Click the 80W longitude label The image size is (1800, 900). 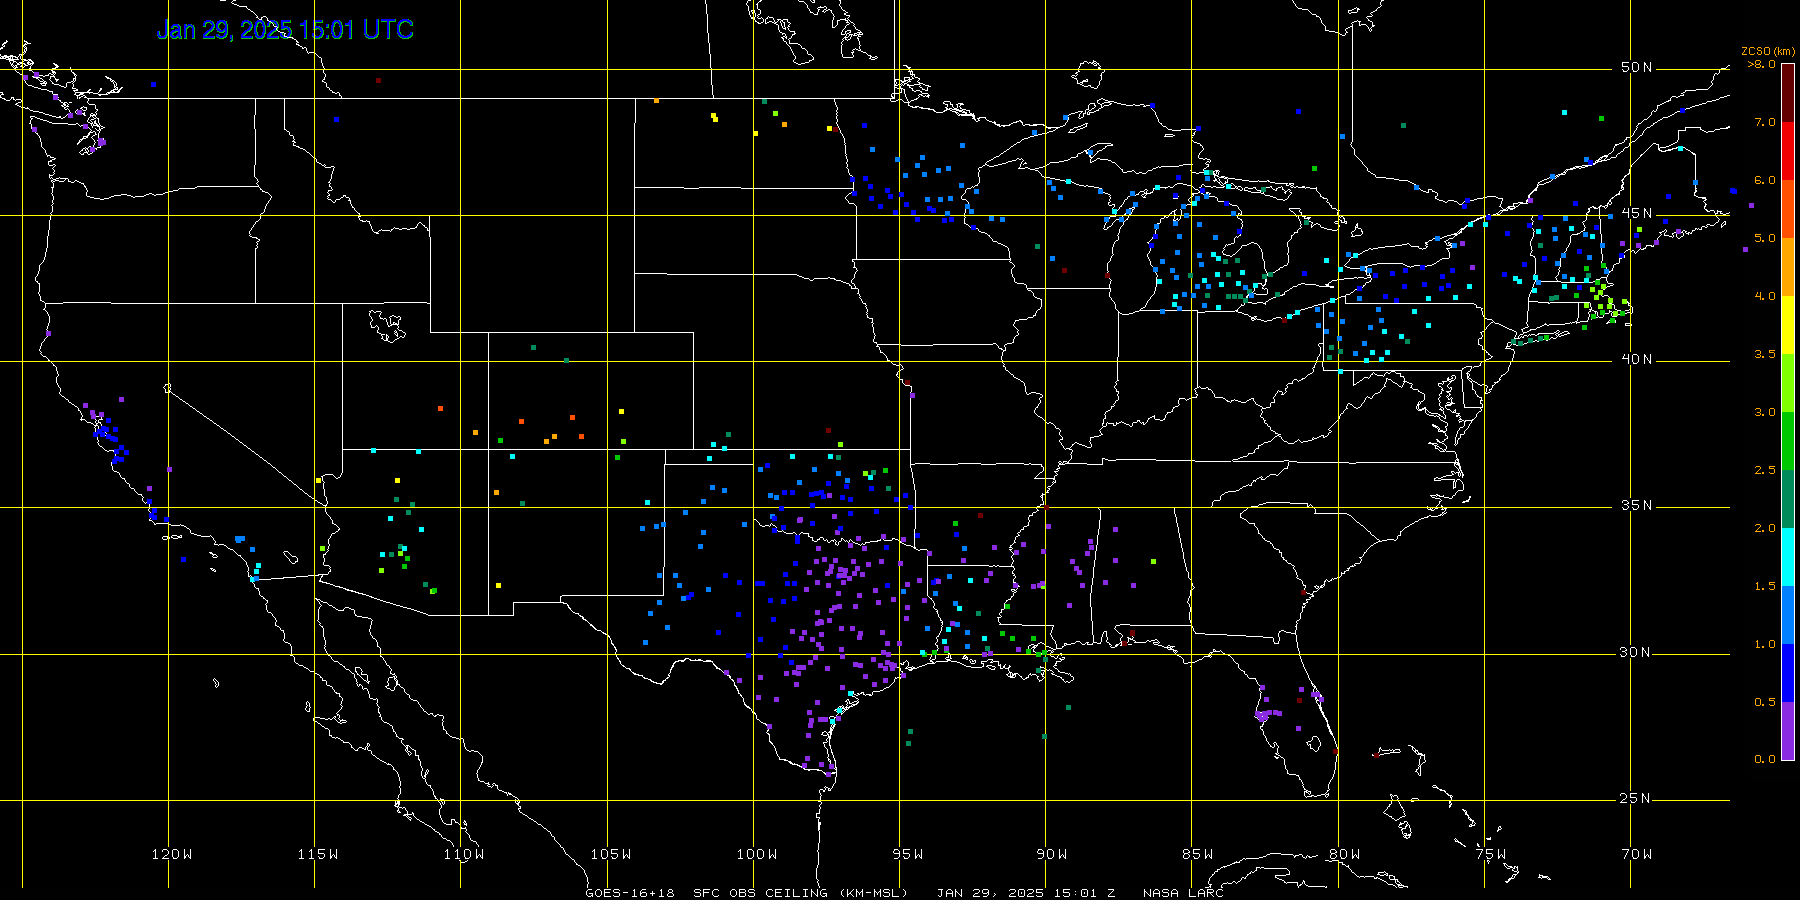(x=1344, y=855)
